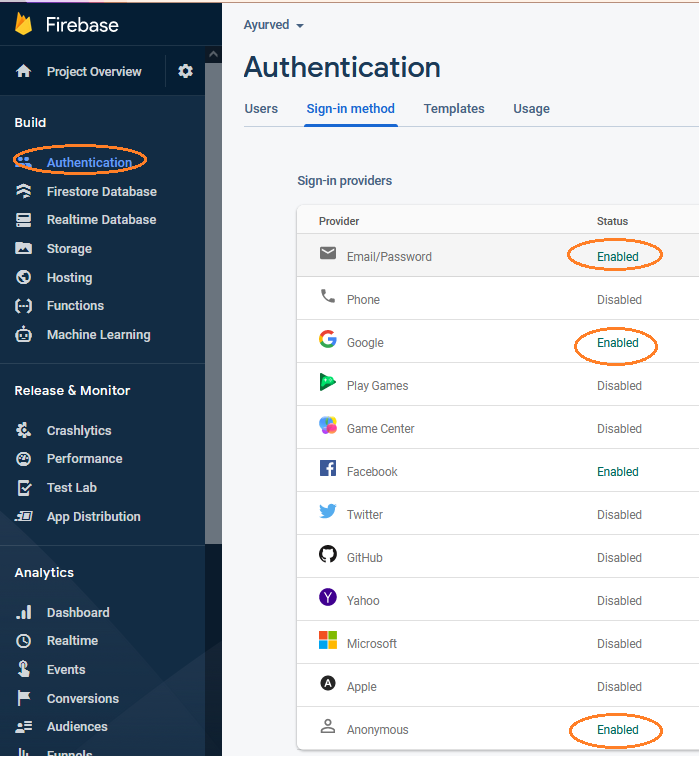Image resolution: width=699 pixels, height=774 pixels.
Task: Click the Functions brackets icon
Action: point(23,306)
